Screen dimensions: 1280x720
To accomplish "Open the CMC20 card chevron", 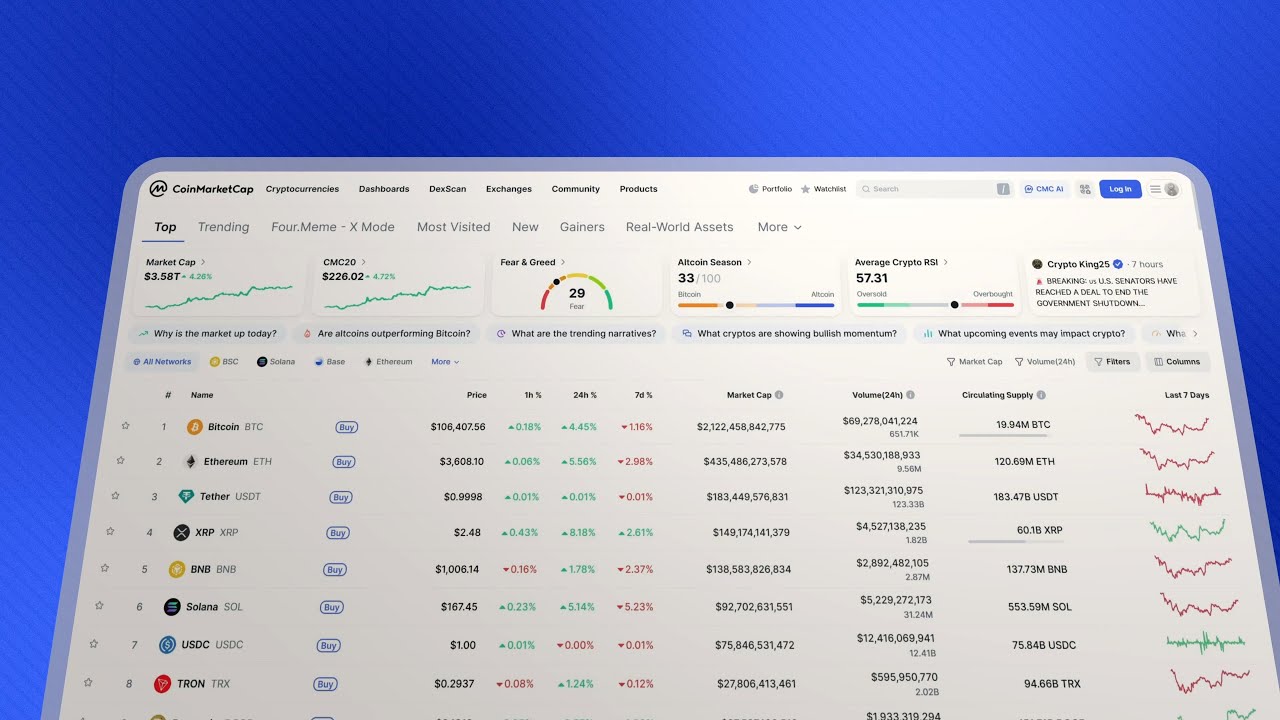I will click(364, 262).
